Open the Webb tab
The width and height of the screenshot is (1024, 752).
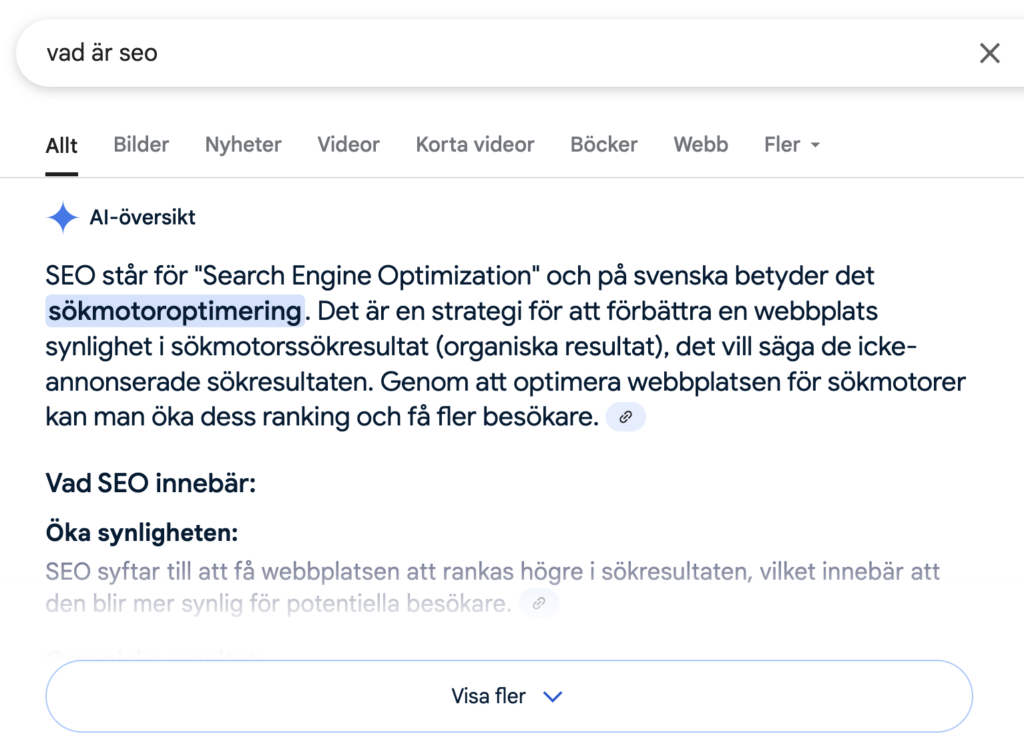701,144
